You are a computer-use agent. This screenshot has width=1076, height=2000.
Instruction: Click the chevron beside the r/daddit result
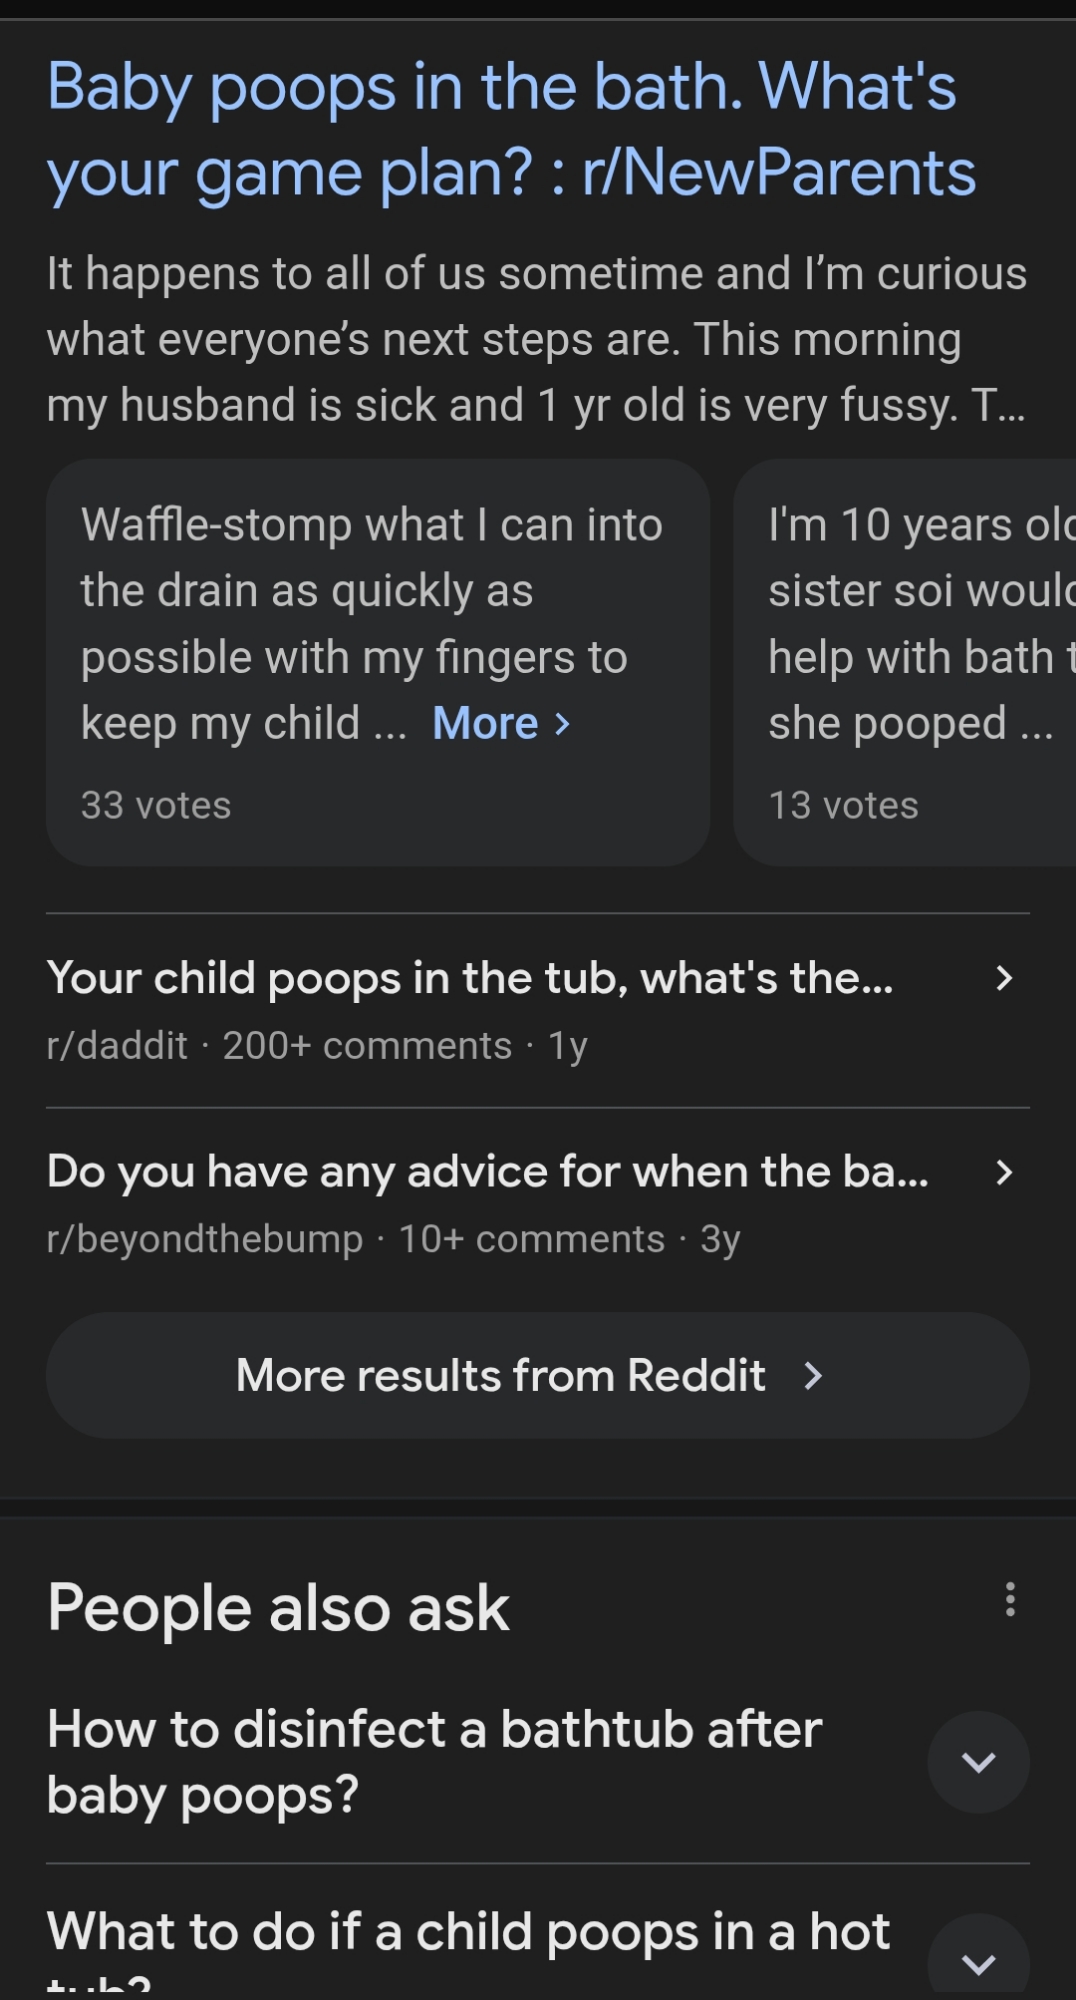tap(1004, 978)
